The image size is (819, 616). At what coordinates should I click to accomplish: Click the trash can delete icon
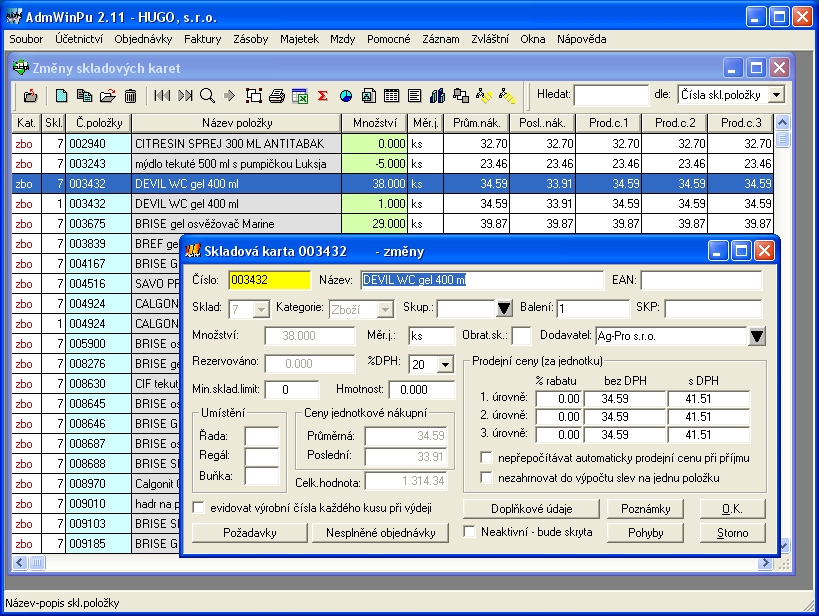(130, 96)
